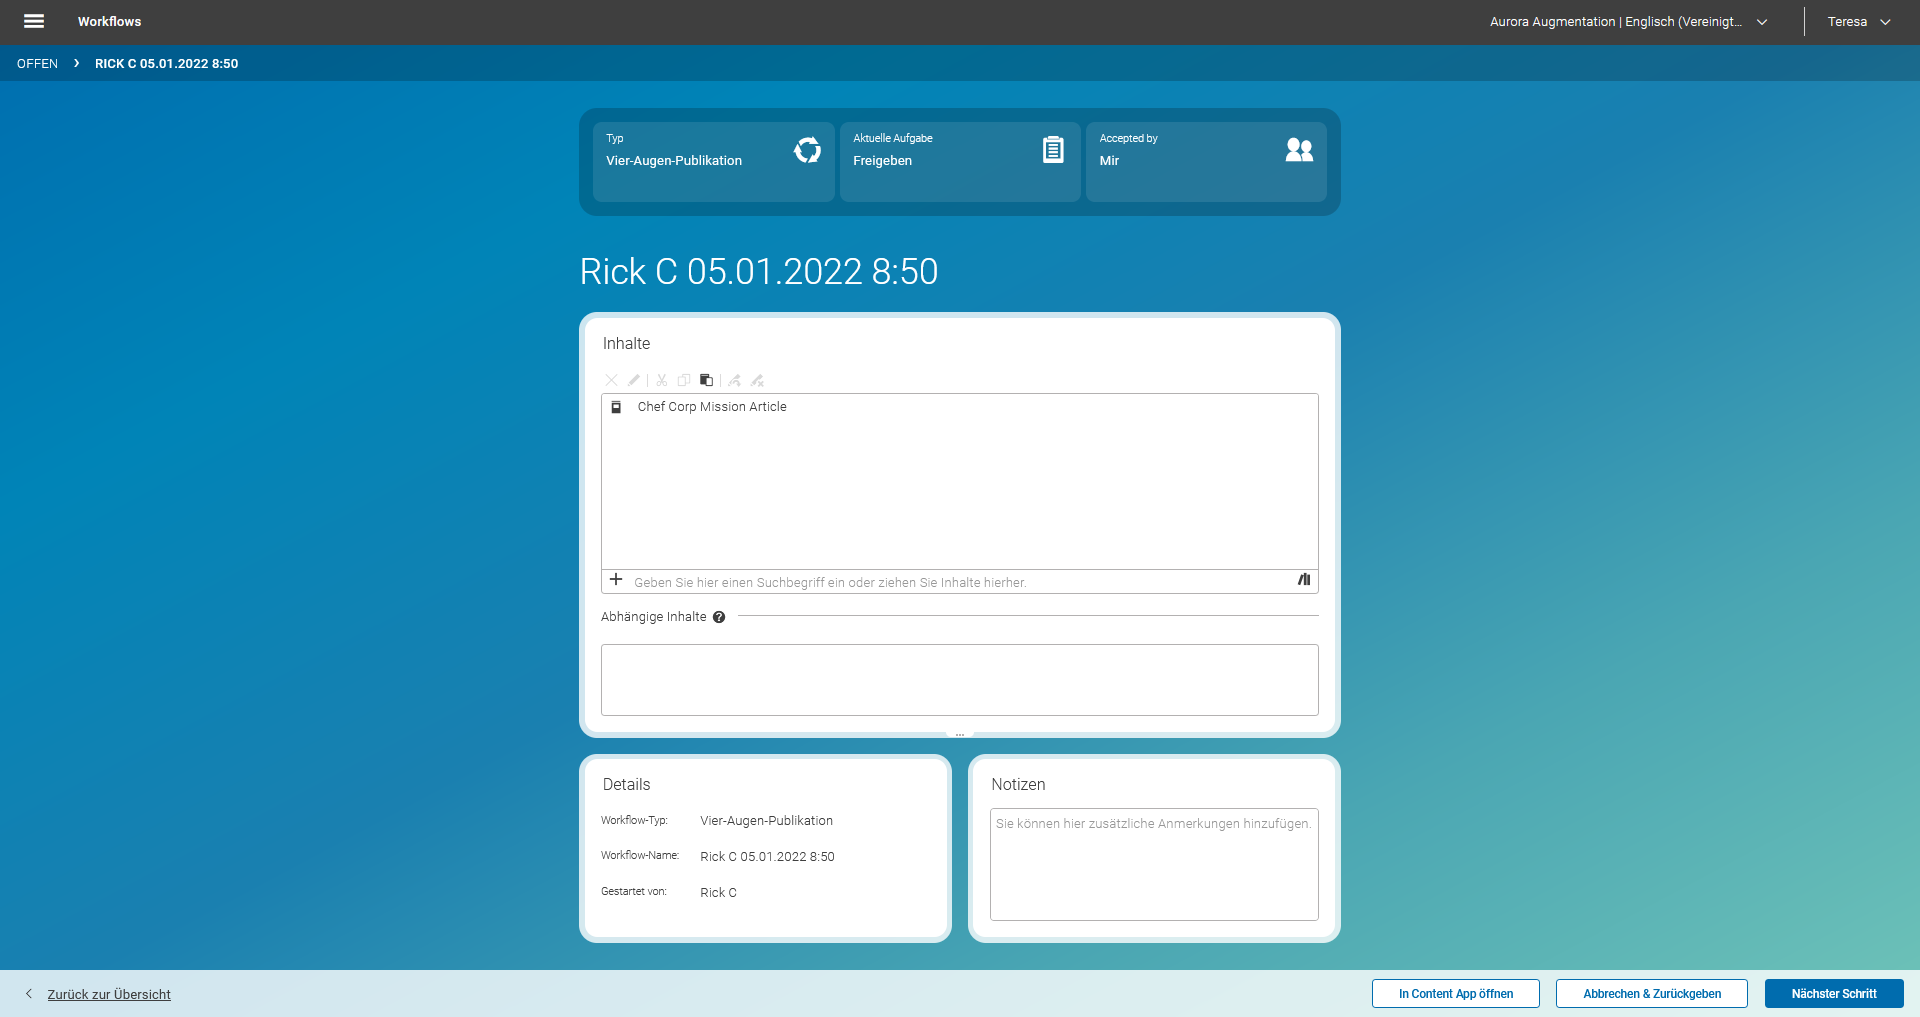The height and width of the screenshot is (1017, 1920).
Task: Click the Copy icon above the content list
Action: pyautogui.click(x=684, y=380)
